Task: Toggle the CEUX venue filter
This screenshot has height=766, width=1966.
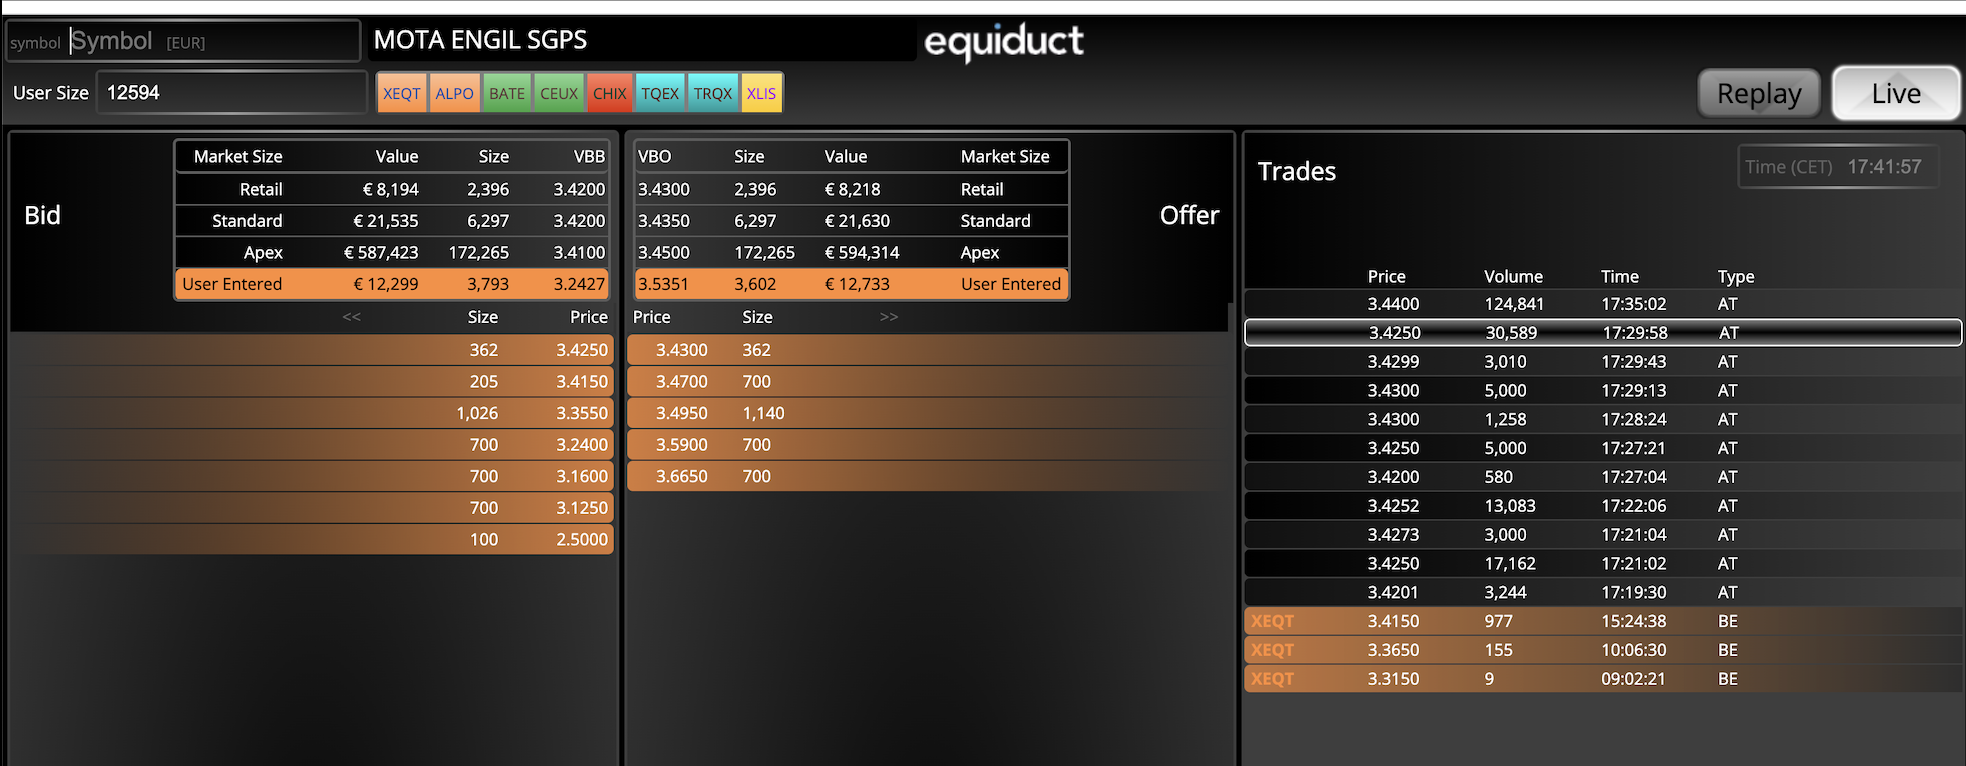Action: (559, 93)
